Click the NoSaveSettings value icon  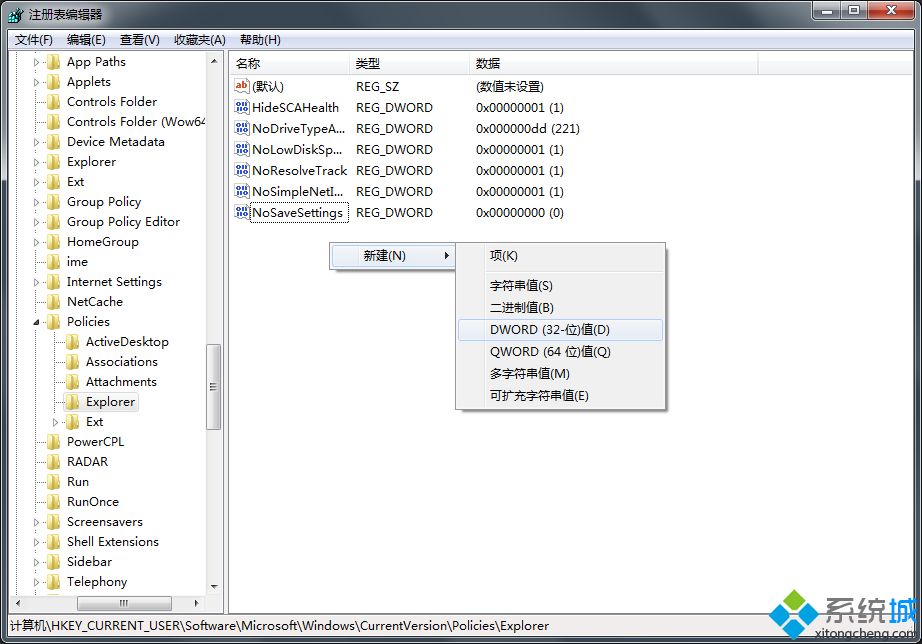(242, 212)
